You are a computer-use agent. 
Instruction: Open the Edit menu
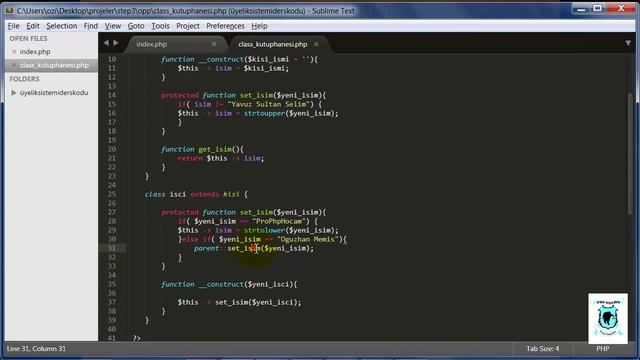click(x=33, y=26)
